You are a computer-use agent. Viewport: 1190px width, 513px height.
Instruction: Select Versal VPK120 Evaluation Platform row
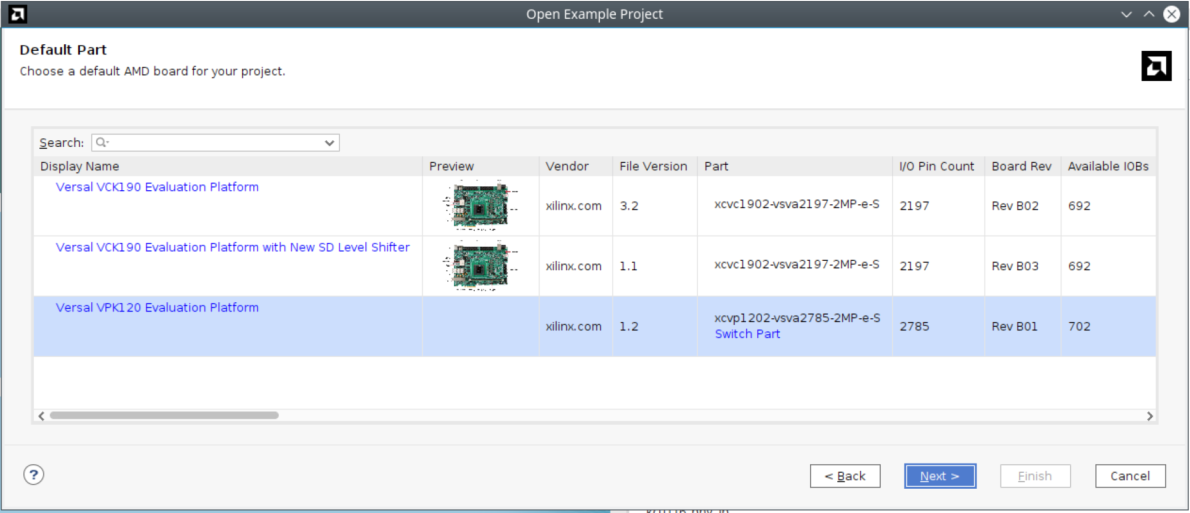pyautogui.click(x=157, y=308)
